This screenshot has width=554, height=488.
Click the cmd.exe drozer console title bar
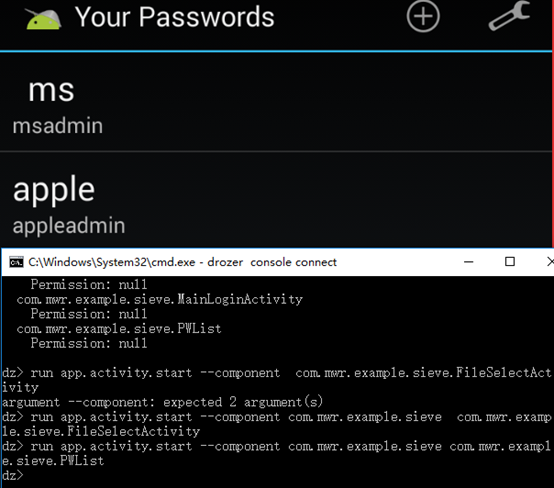278,262
